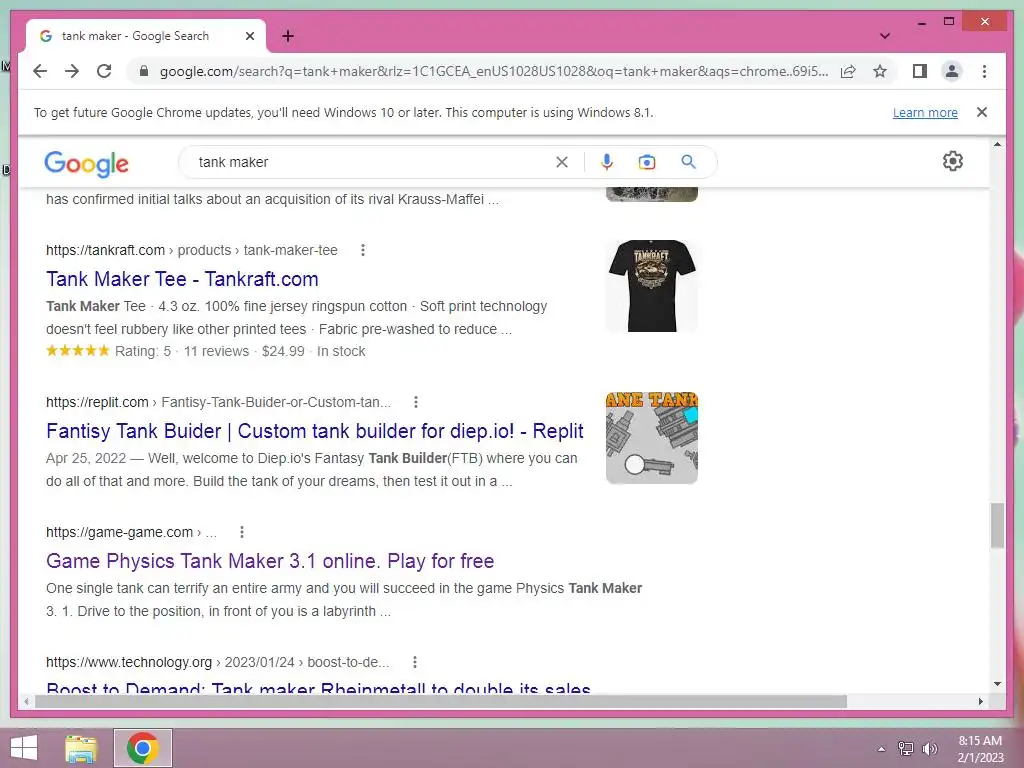Open the Chrome side panel icon

tap(920, 71)
